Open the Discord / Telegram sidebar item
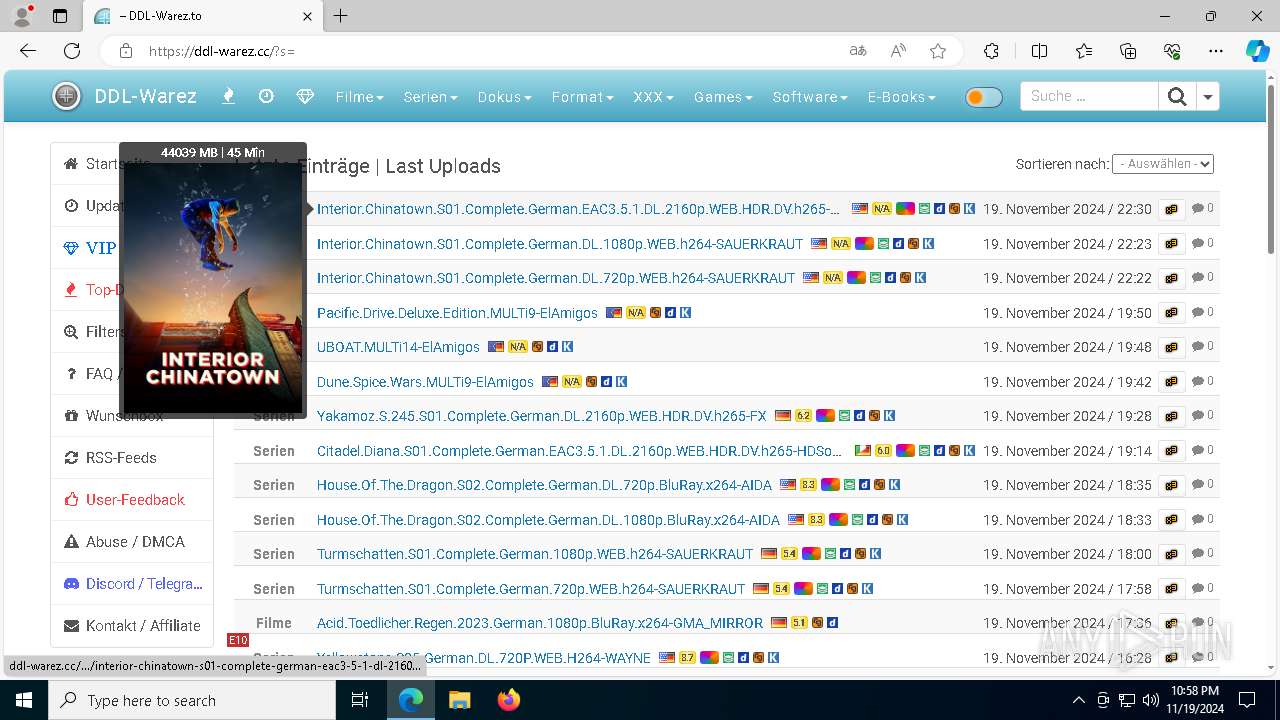 coord(132,583)
